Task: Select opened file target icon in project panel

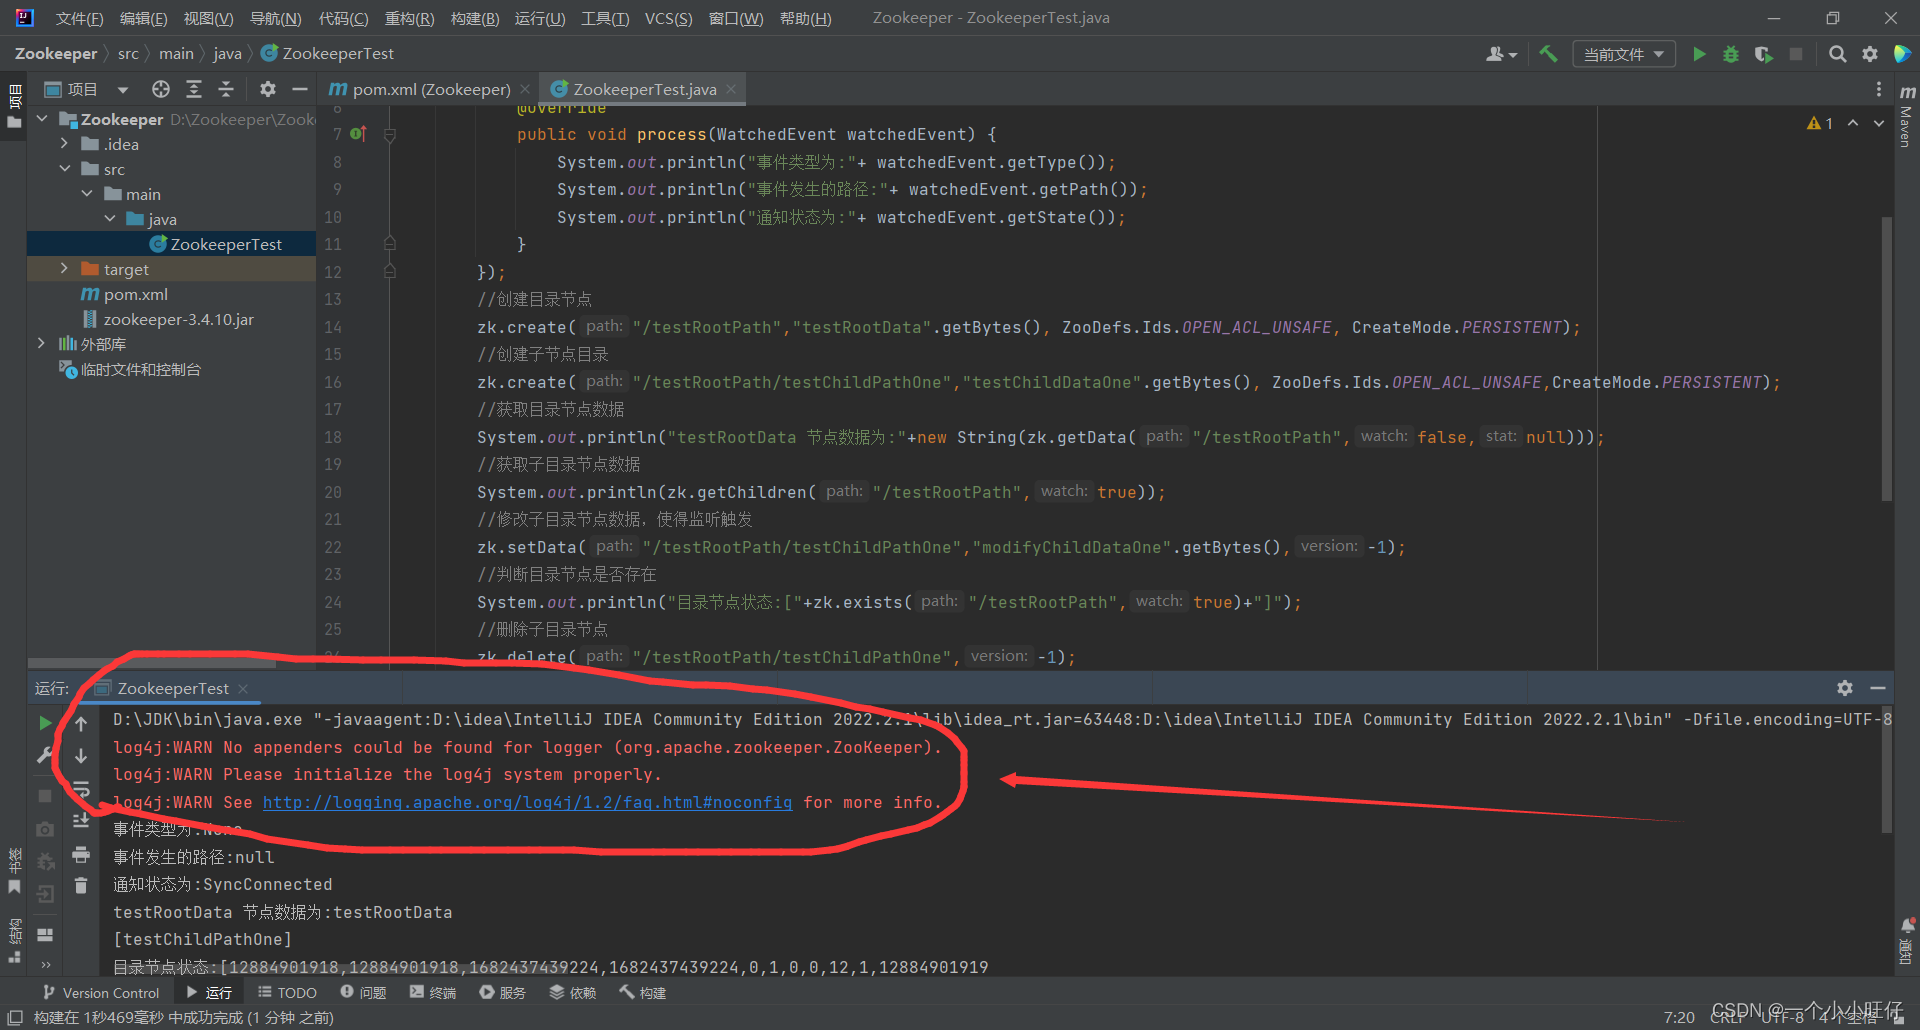Action: [161, 89]
